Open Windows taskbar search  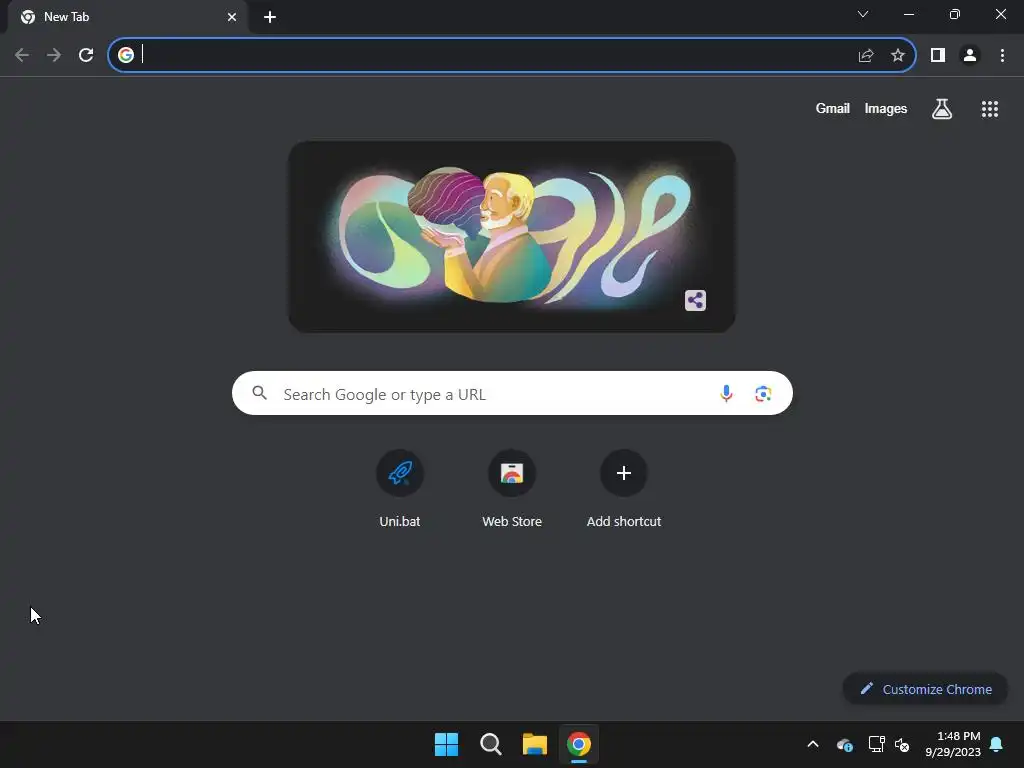click(490, 744)
